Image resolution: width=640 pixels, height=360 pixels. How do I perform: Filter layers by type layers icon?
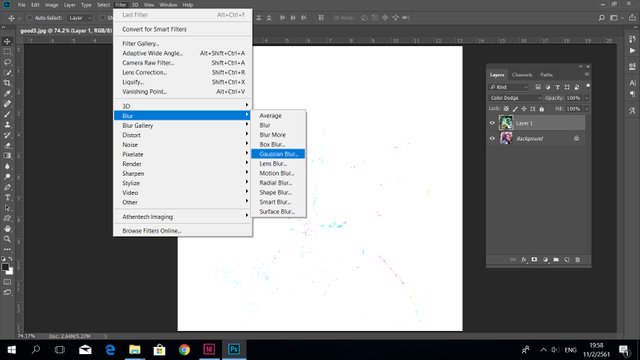557,87
